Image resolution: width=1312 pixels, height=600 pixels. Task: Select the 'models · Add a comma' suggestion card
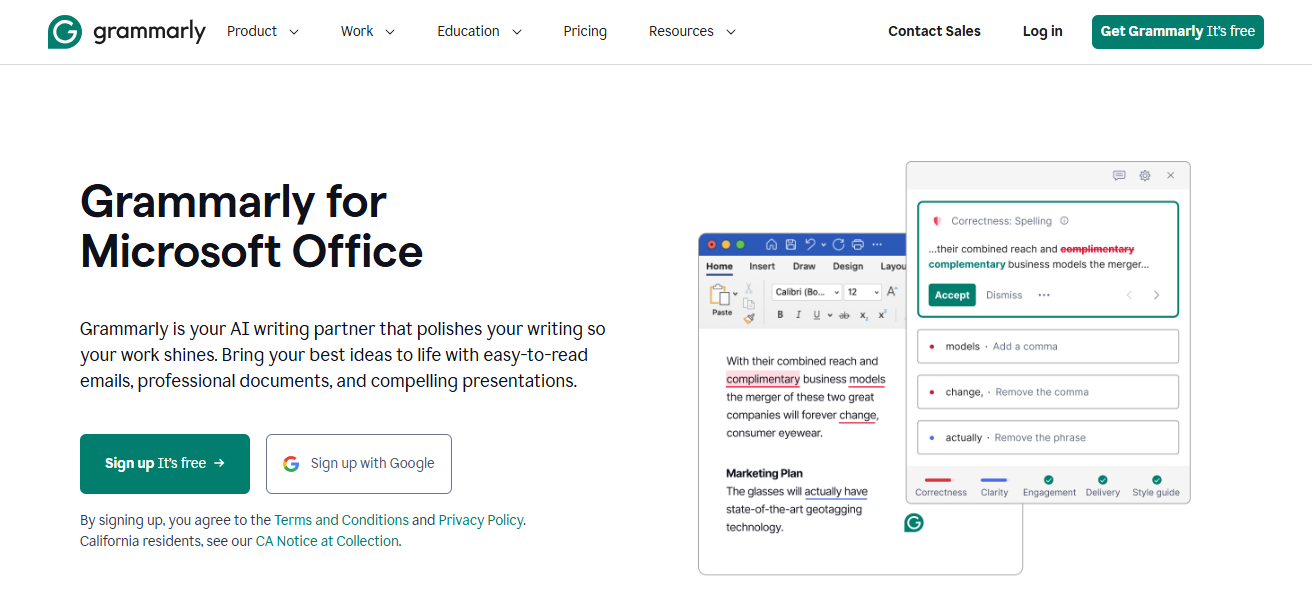[1047, 345]
